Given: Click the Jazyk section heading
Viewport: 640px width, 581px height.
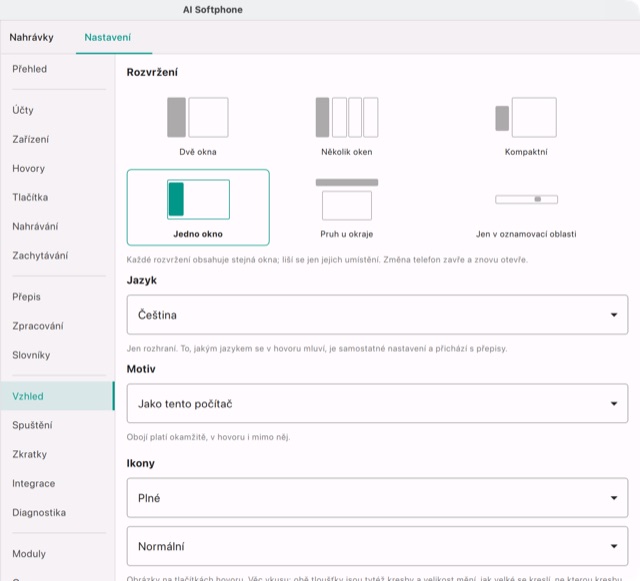Looking at the screenshot, I should pyautogui.click(x=142, y=280).
